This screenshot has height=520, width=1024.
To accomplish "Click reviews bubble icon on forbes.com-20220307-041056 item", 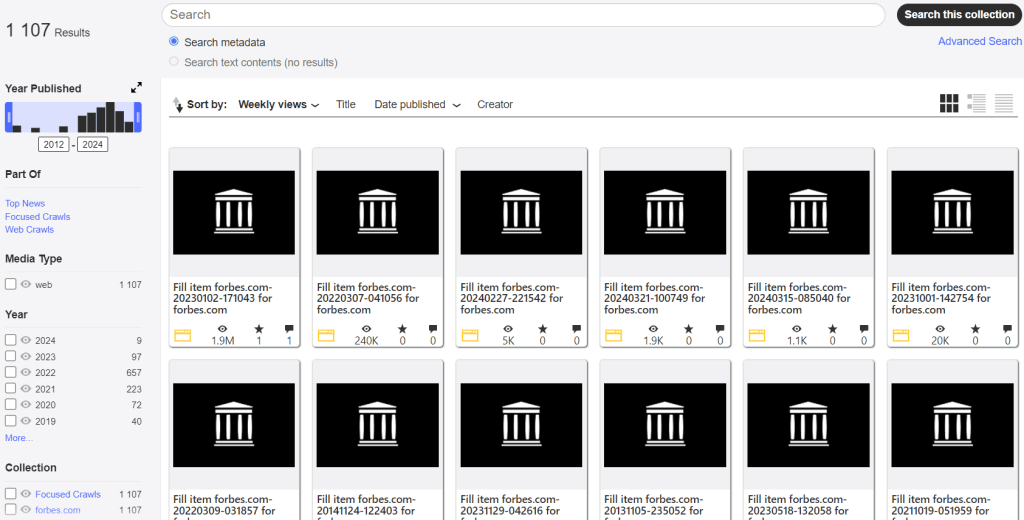I will click(433, 329).
